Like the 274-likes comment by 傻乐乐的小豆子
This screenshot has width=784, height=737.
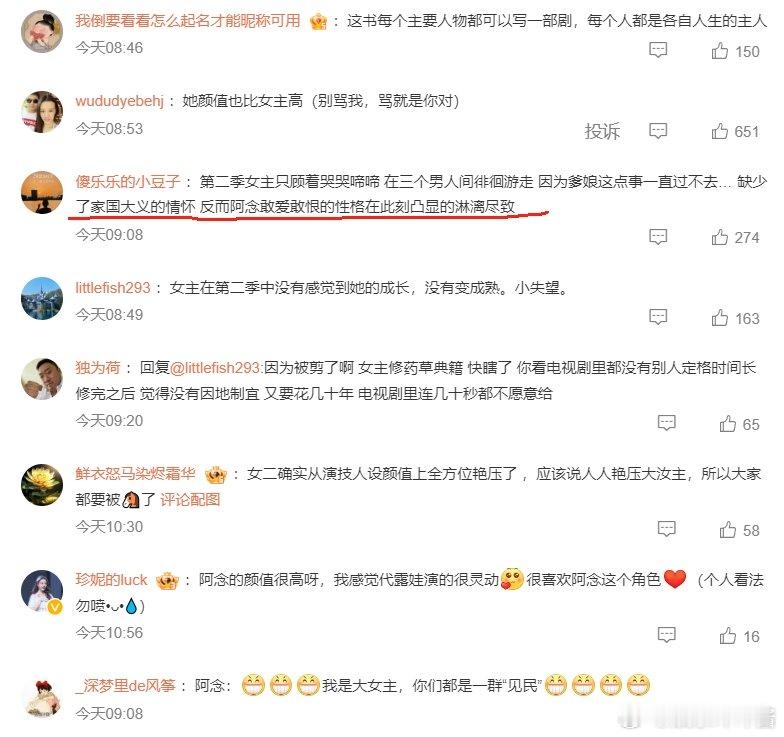pos(720,236)
